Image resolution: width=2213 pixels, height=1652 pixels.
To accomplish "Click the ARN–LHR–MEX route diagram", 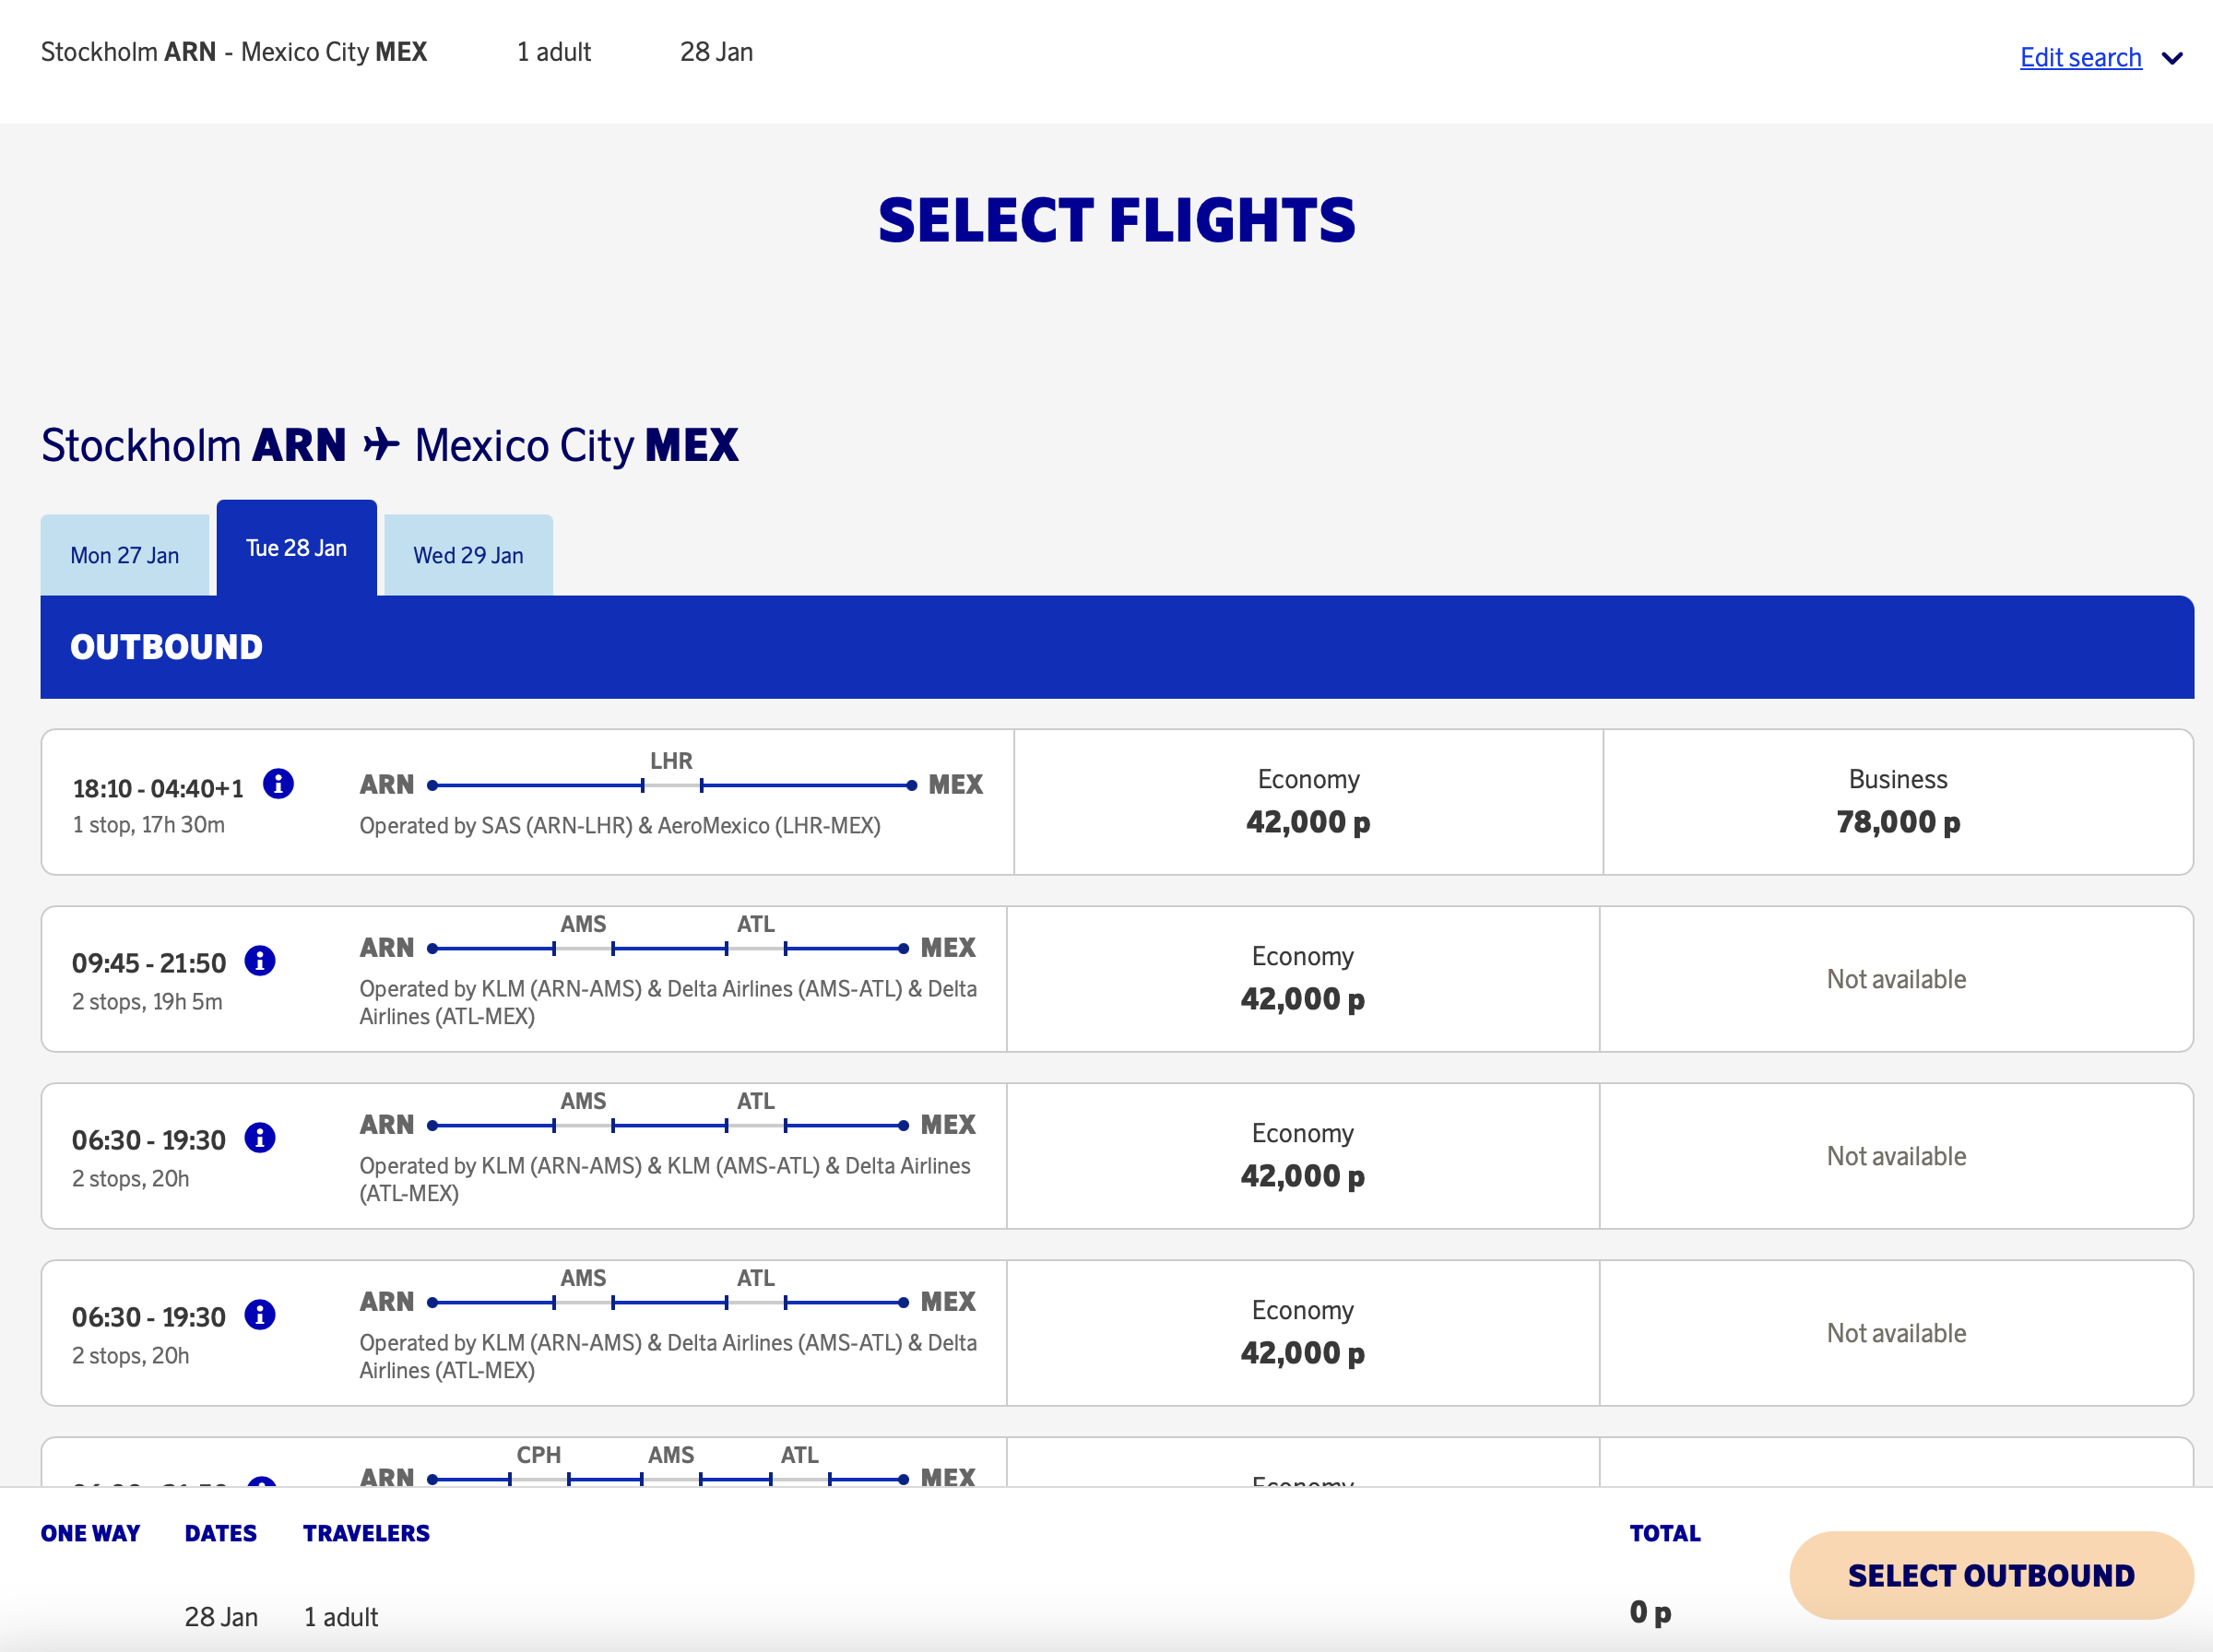I will (671, 785).
